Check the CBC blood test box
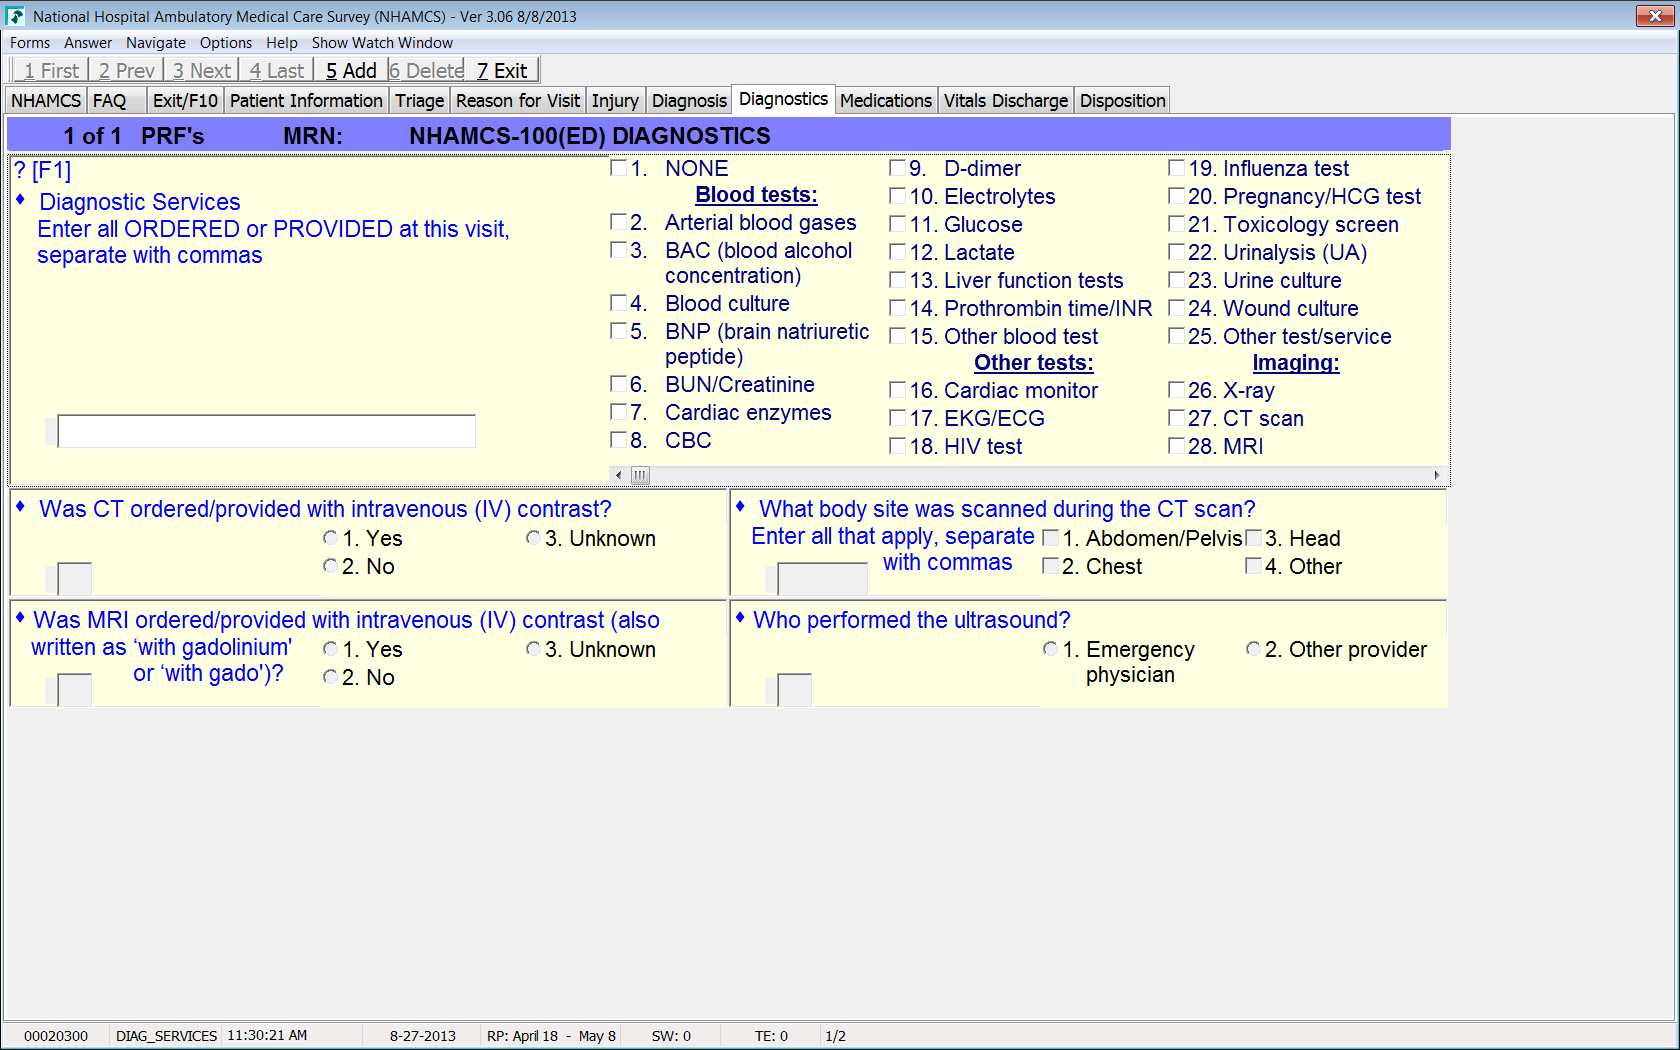The image size is (1680, 1050). (x=619, y=440)
